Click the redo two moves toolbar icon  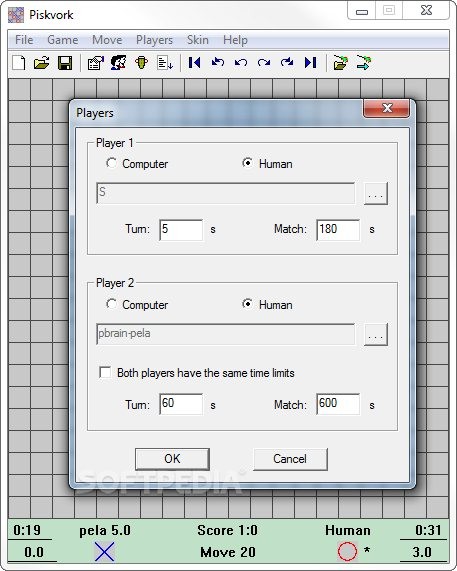click(287, 63)
